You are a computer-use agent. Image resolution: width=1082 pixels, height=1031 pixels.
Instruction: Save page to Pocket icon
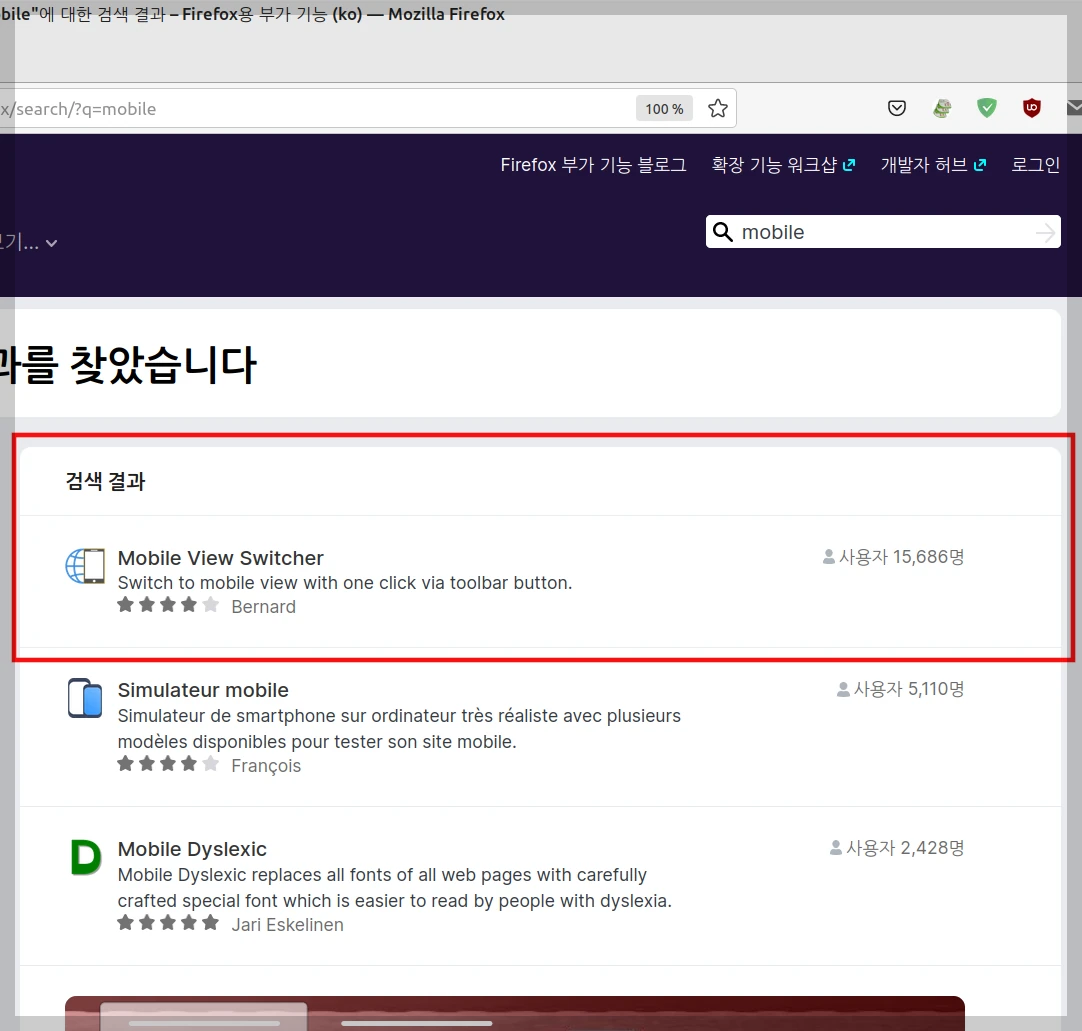pyautogui.click(x=896, y=108)
